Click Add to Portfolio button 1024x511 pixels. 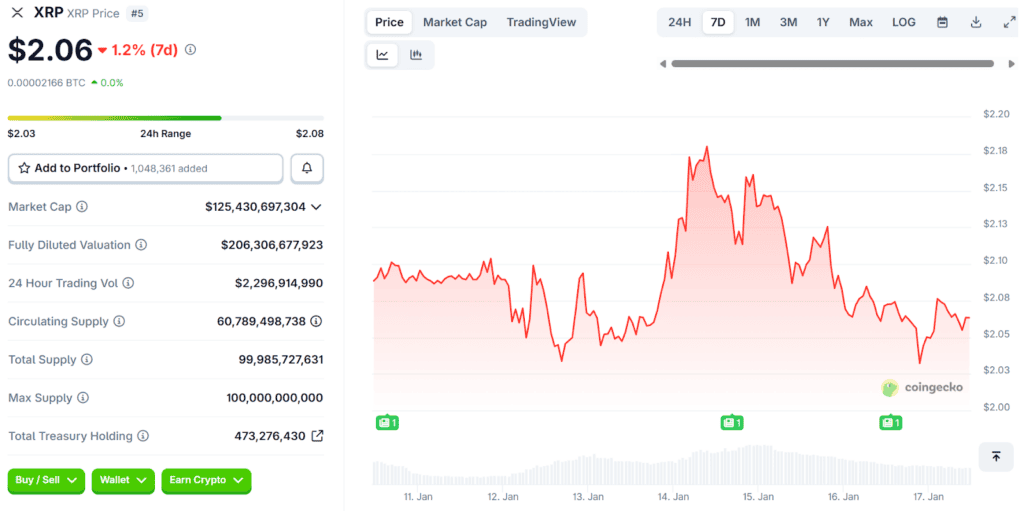[145, 168]
